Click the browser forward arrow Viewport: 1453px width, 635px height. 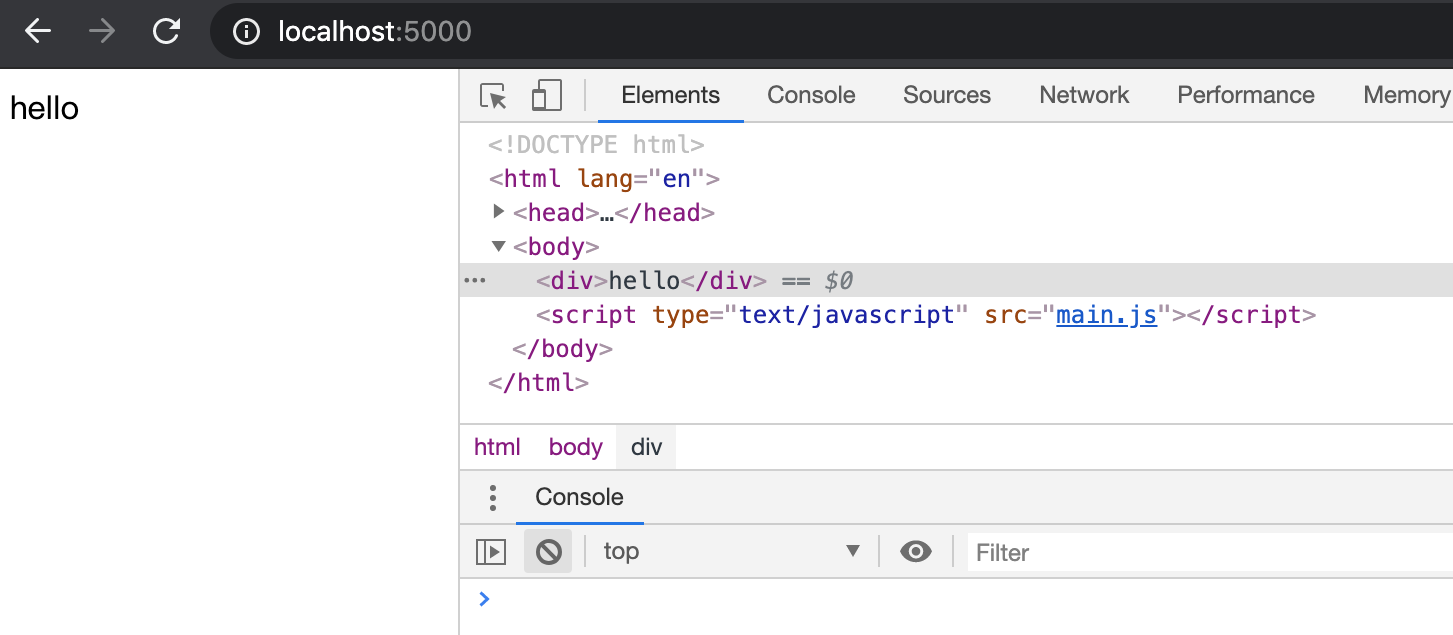102,32
